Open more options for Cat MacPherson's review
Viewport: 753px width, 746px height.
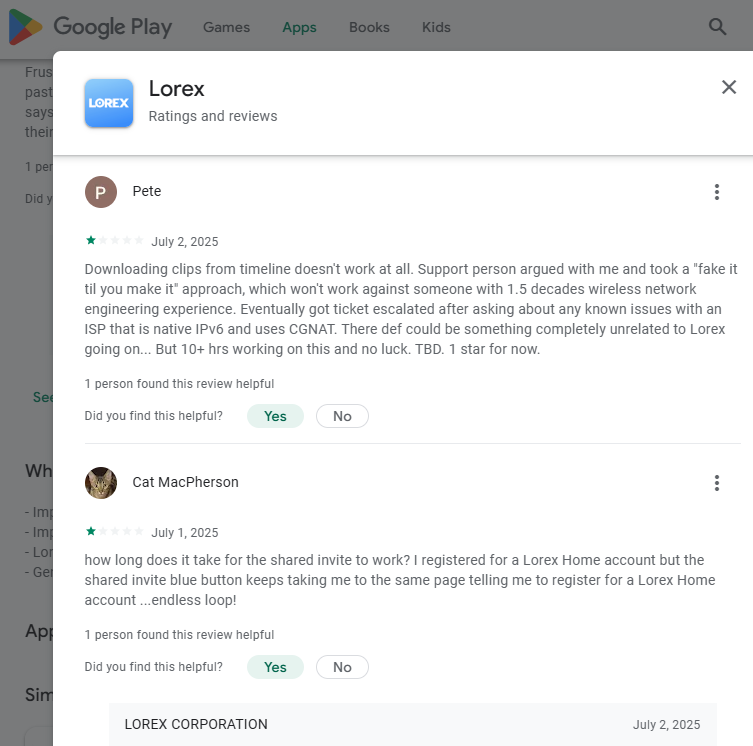point(717,483)
